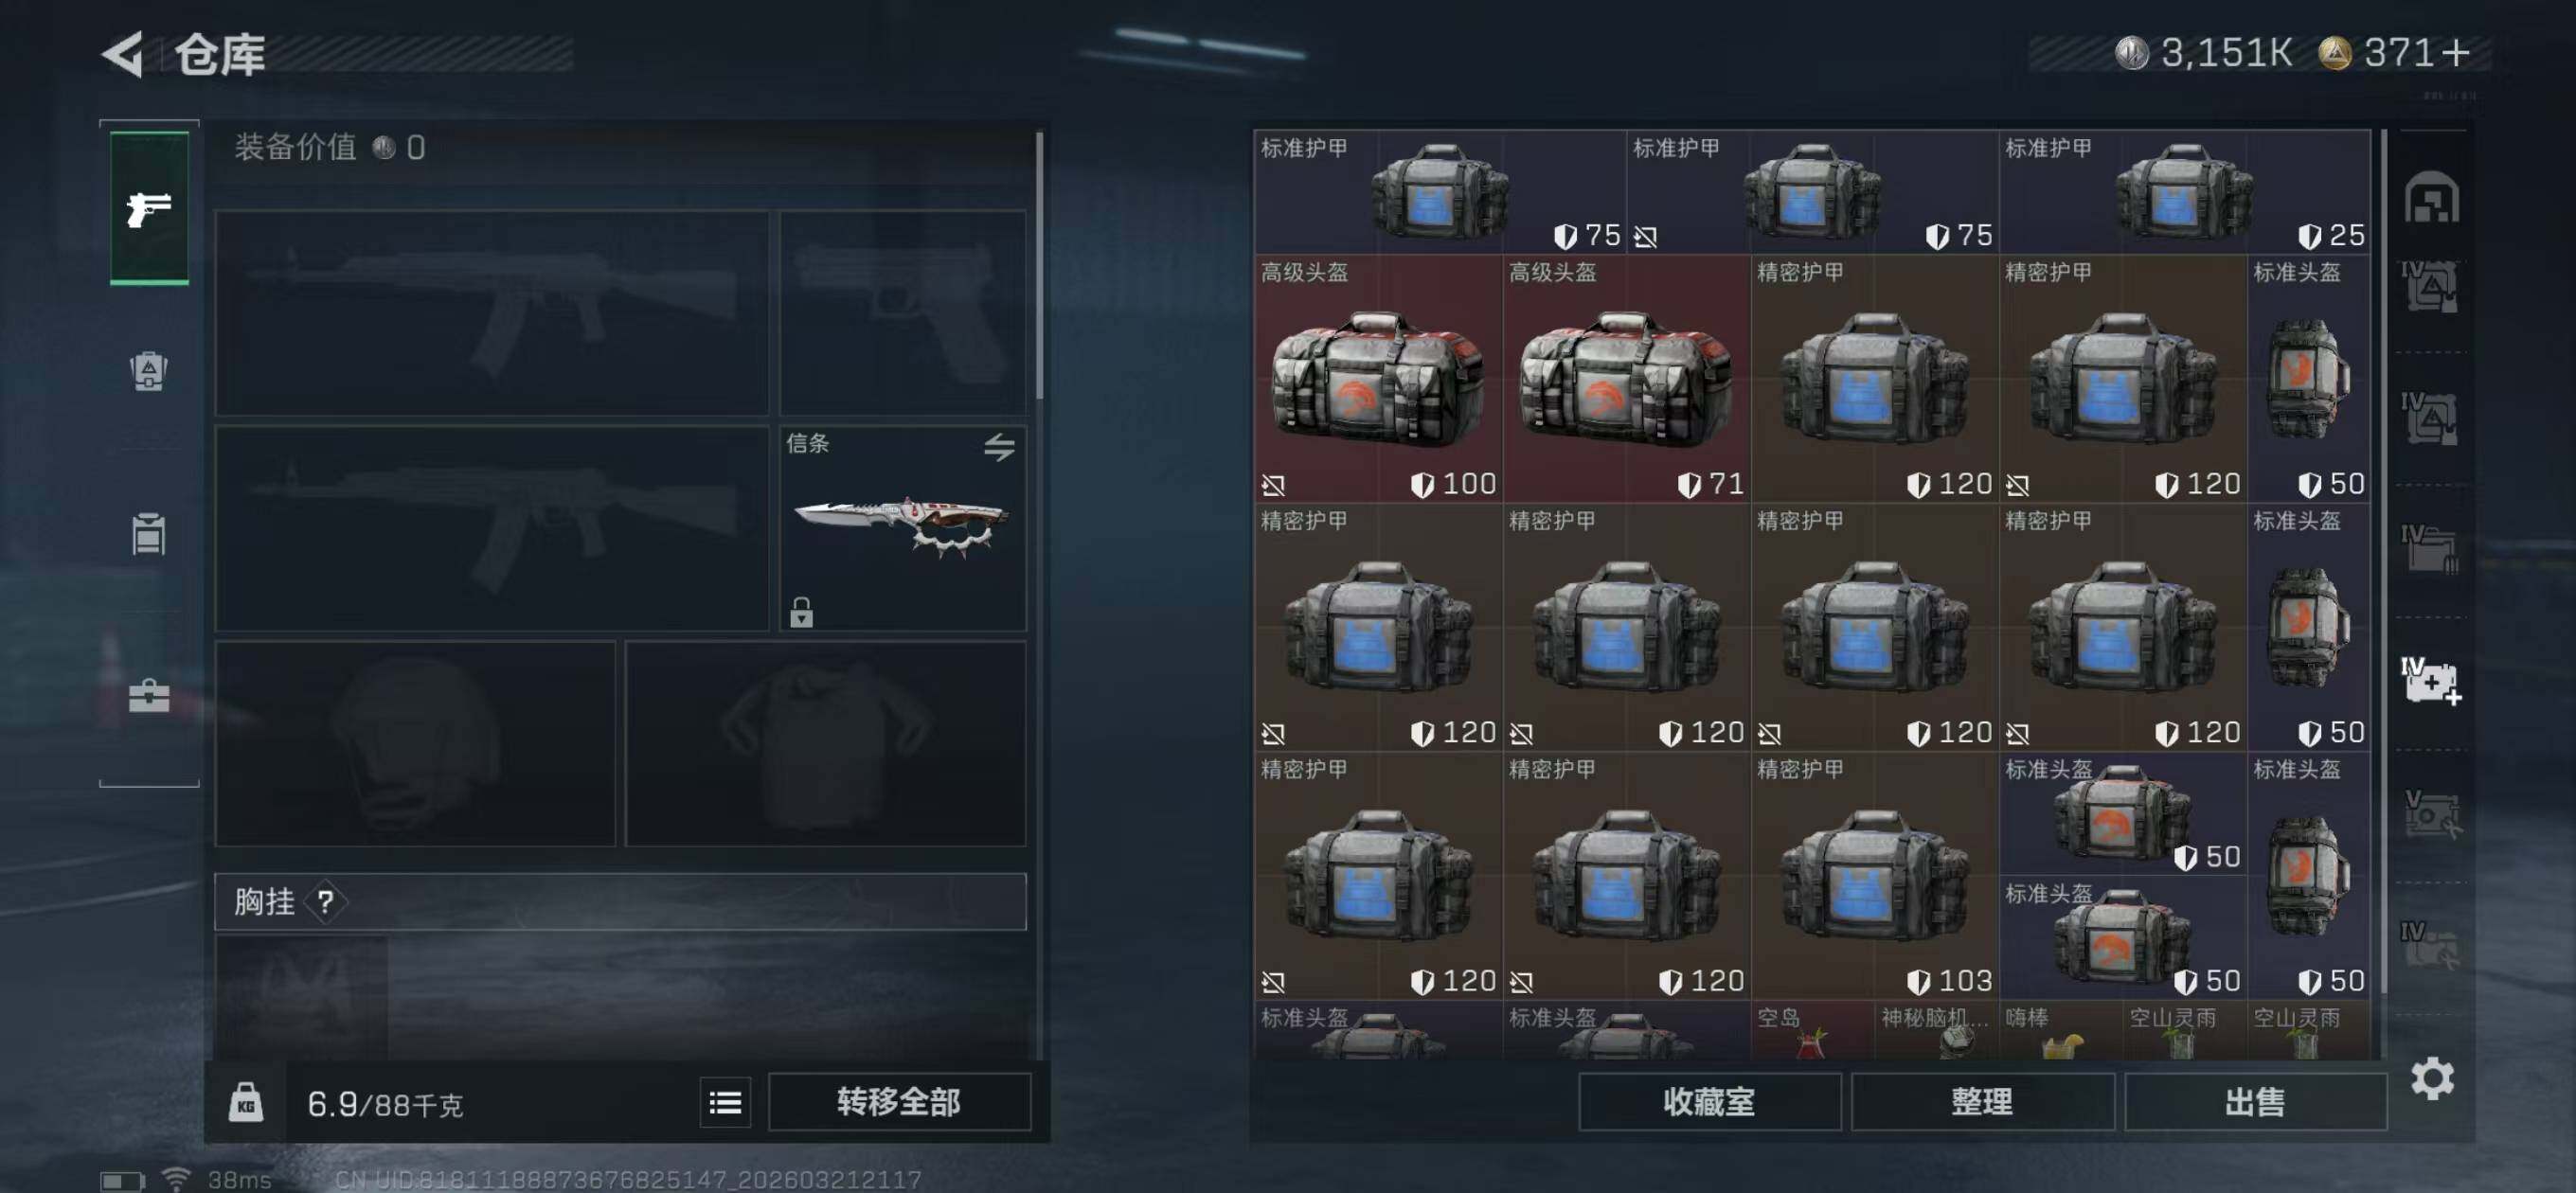Open the briefcase icon in left sidebar
This screenshot has width=2576, height=1193.
point(149,695)
